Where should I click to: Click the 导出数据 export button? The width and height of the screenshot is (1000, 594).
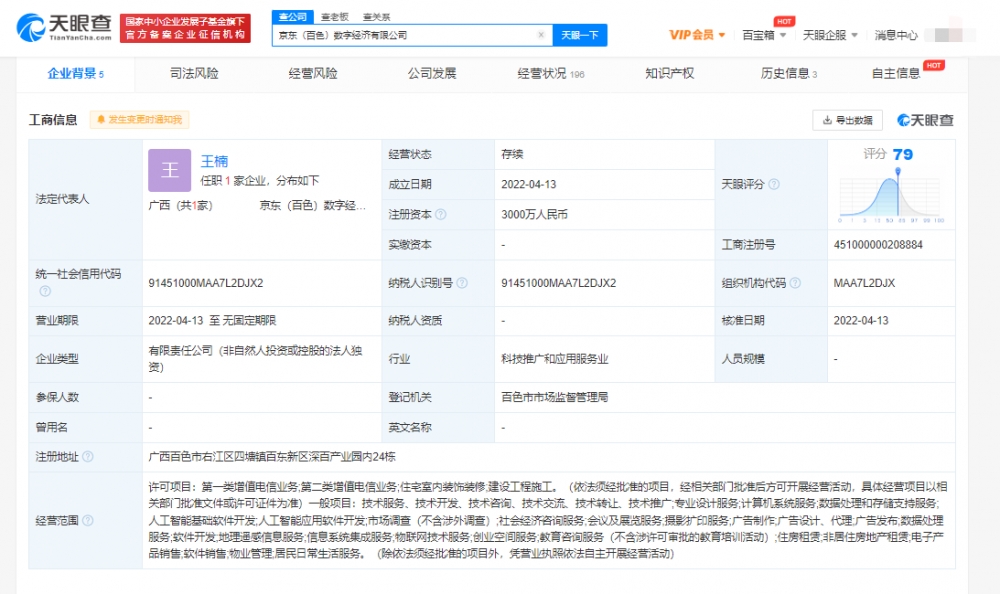(848, 120)
